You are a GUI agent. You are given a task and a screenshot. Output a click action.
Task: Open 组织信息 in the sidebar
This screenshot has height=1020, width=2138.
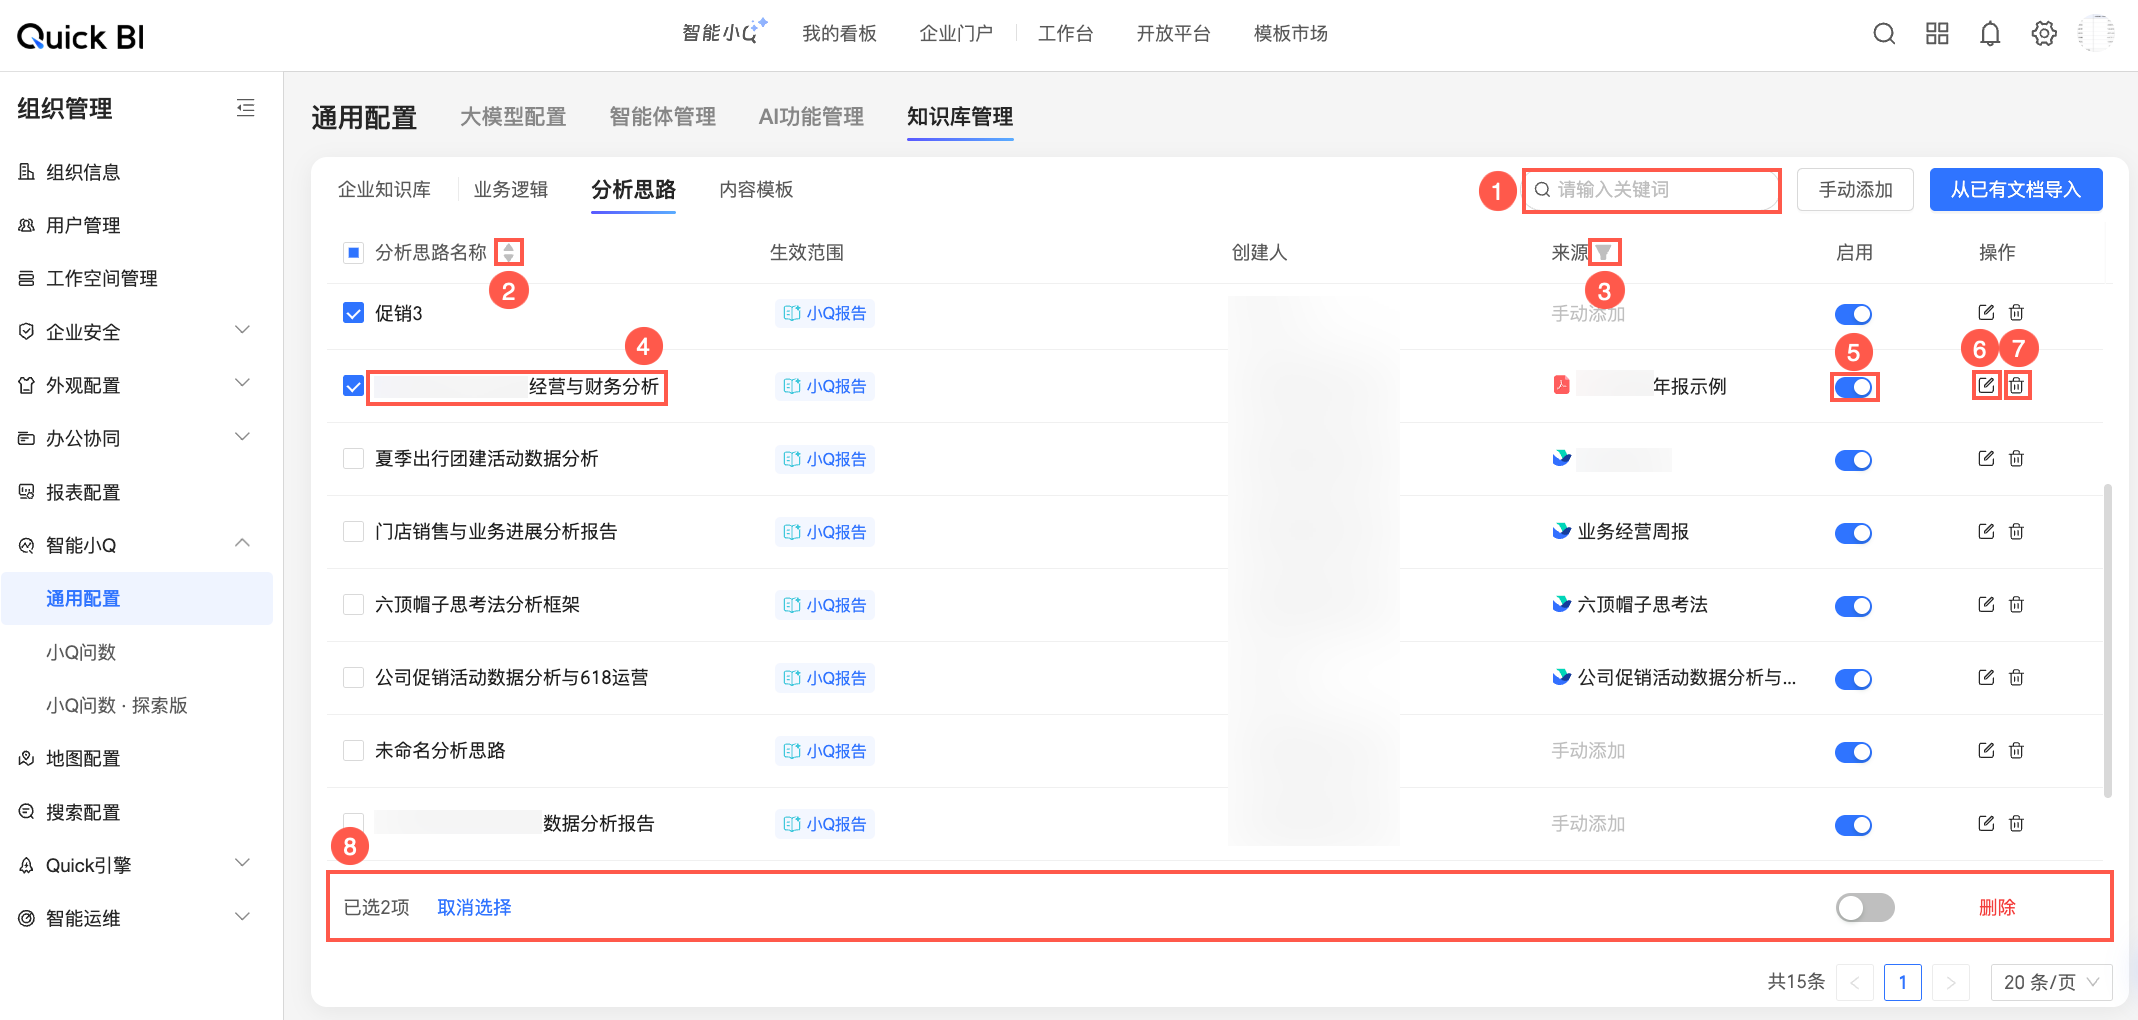(x=83, y=172)
